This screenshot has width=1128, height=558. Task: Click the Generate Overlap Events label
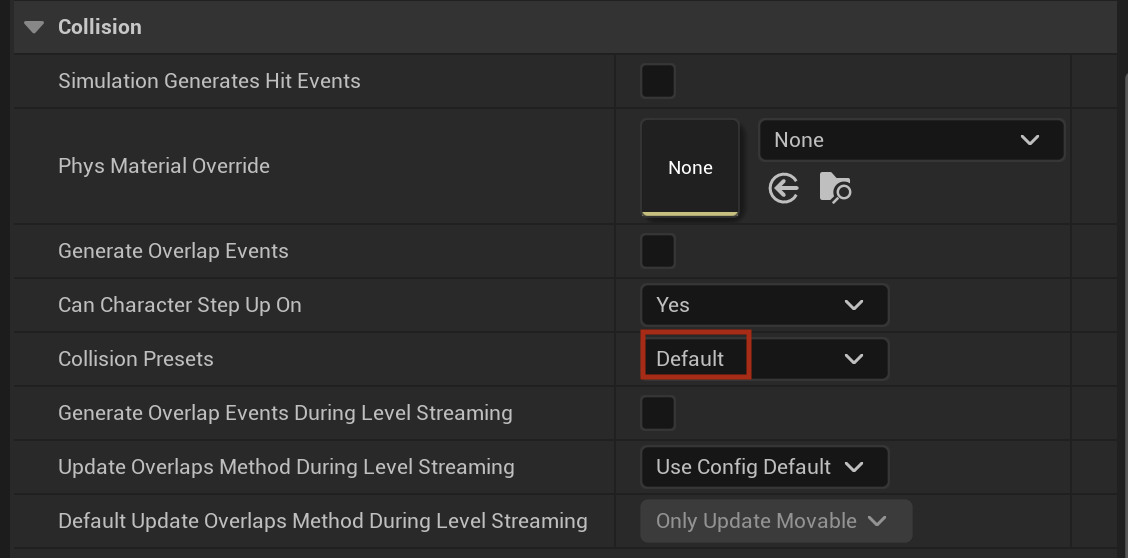click(173, 251)
